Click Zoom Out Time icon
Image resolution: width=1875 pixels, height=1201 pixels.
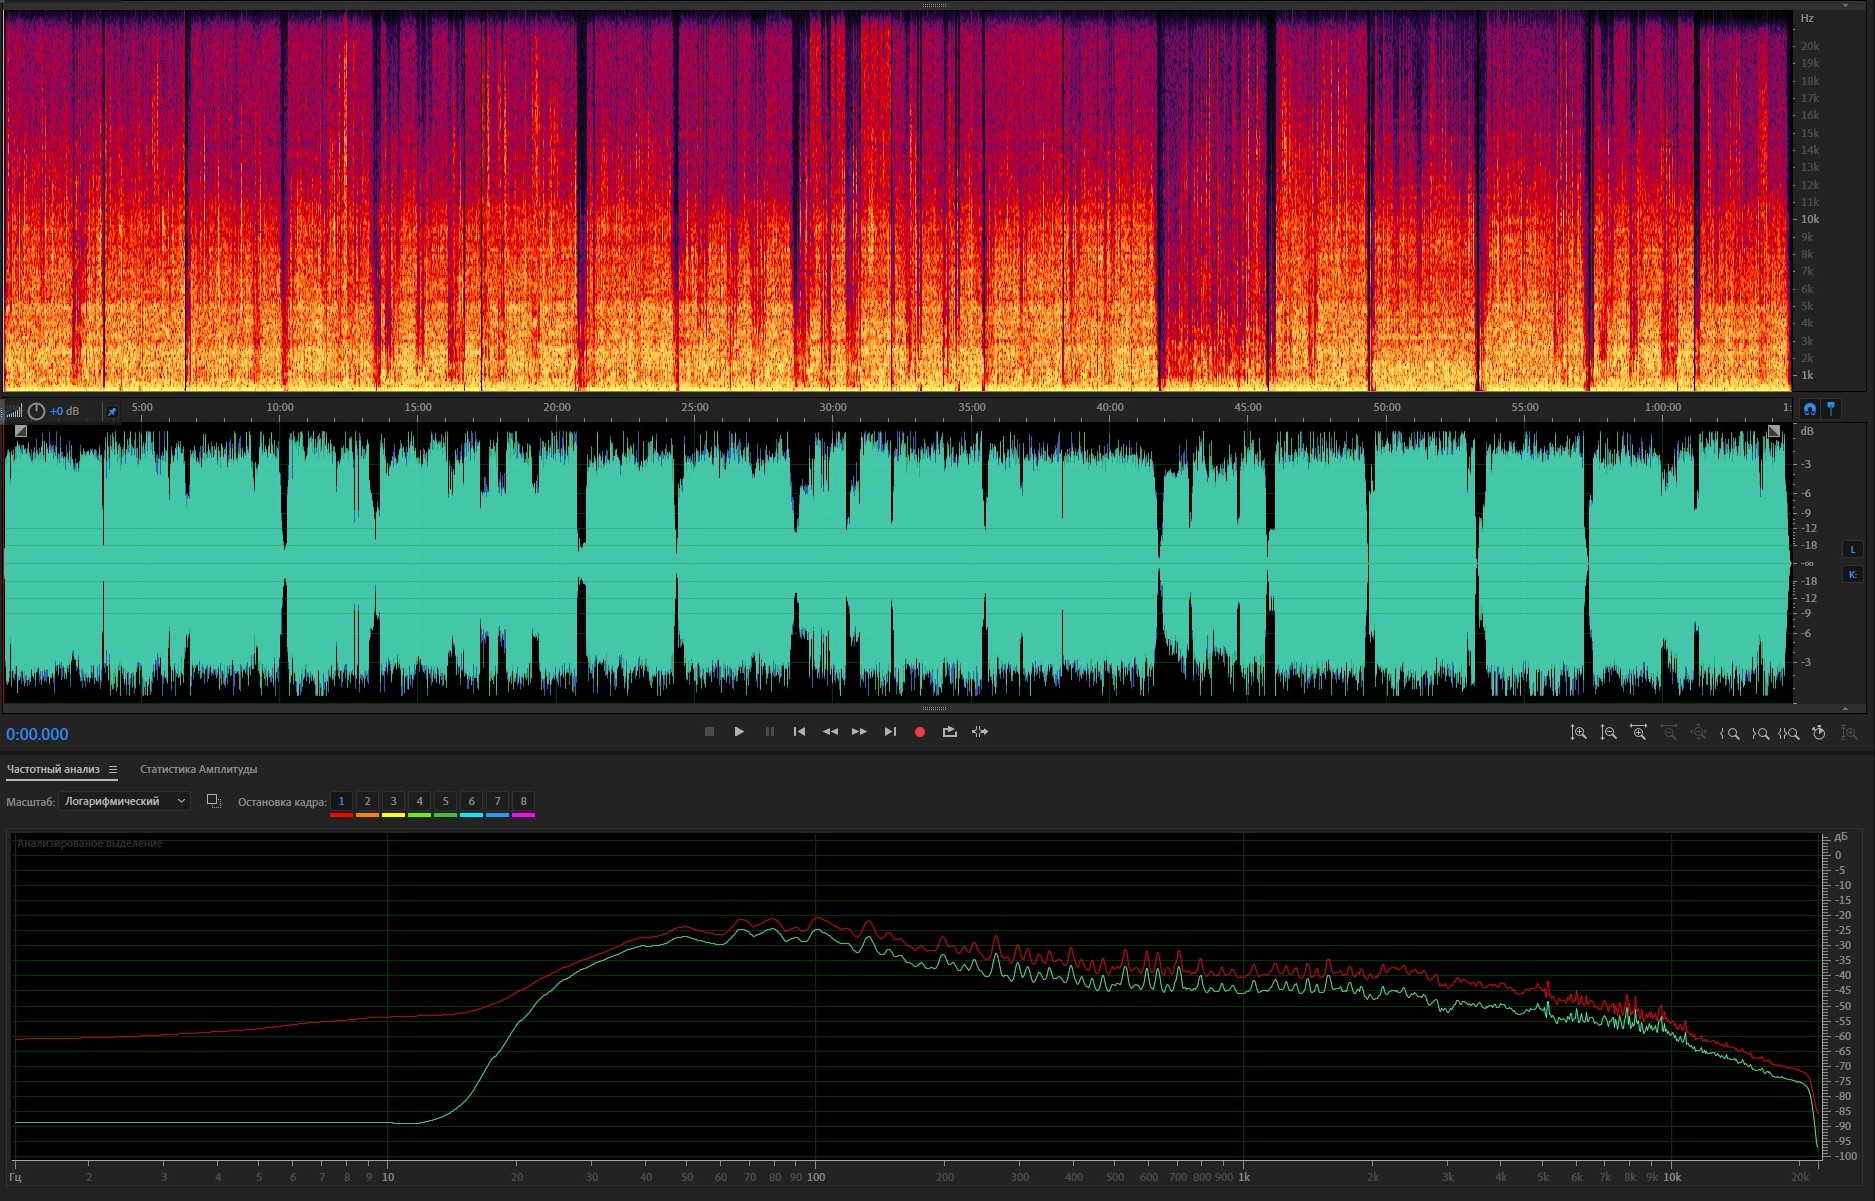click(x=1668, y=733)
